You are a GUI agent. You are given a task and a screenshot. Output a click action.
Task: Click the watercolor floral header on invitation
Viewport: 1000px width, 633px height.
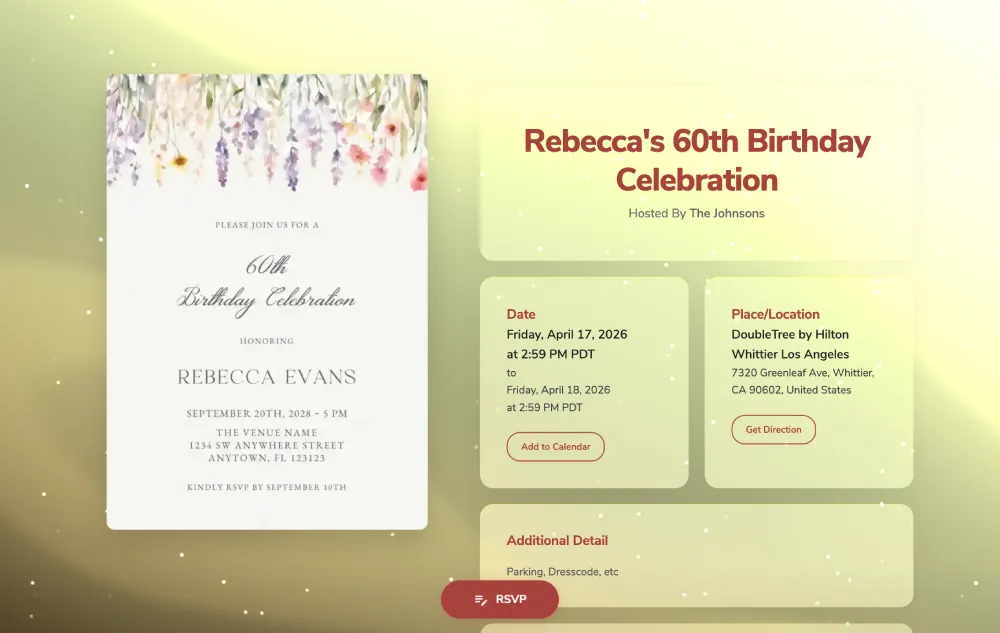pyautogui.click(x=267, y=130)
